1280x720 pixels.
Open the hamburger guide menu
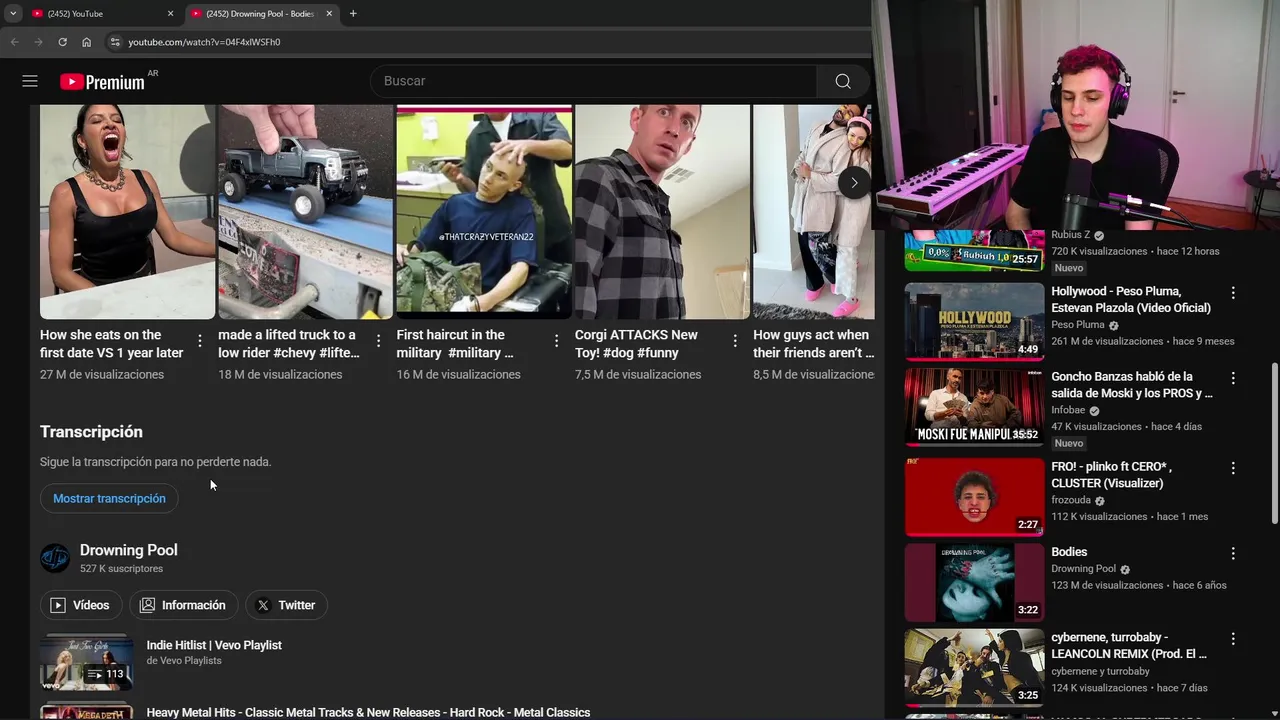point(30,81)
